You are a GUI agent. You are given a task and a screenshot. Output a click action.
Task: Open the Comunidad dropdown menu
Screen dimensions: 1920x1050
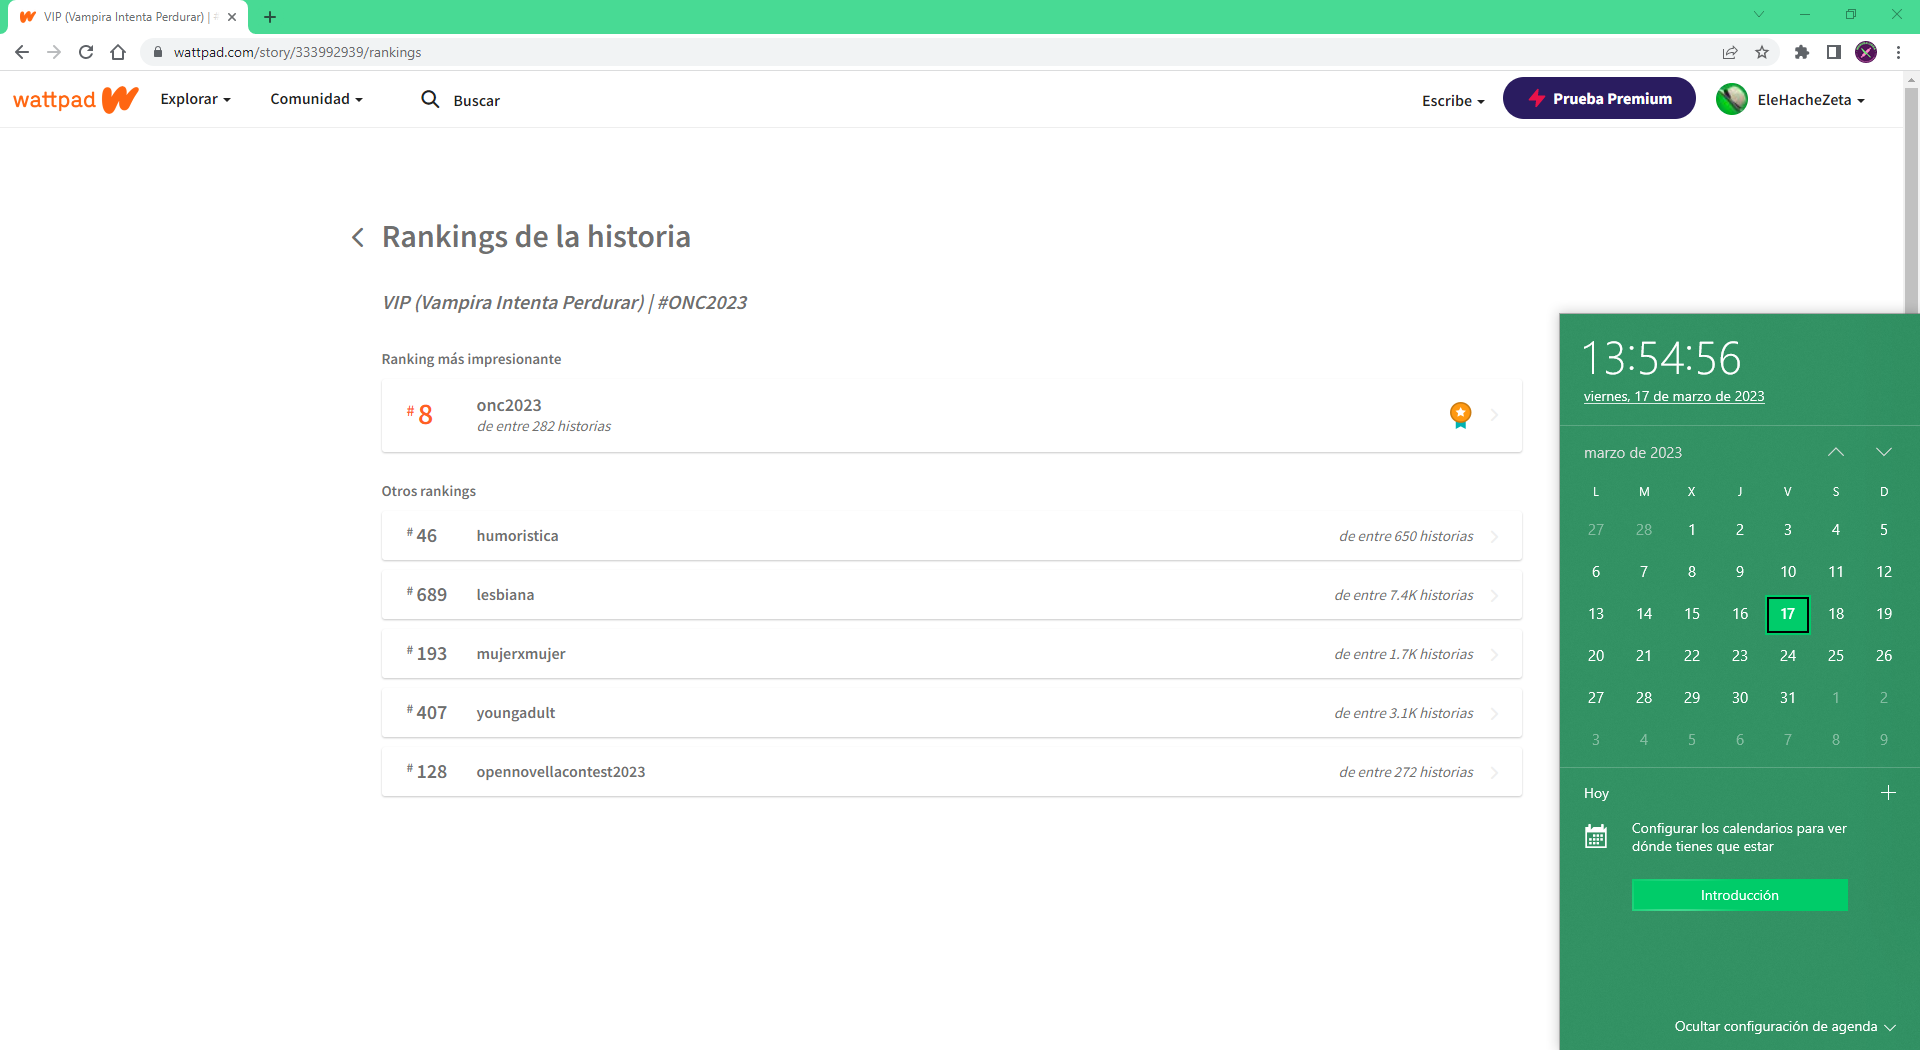click(x=316, y=99)
